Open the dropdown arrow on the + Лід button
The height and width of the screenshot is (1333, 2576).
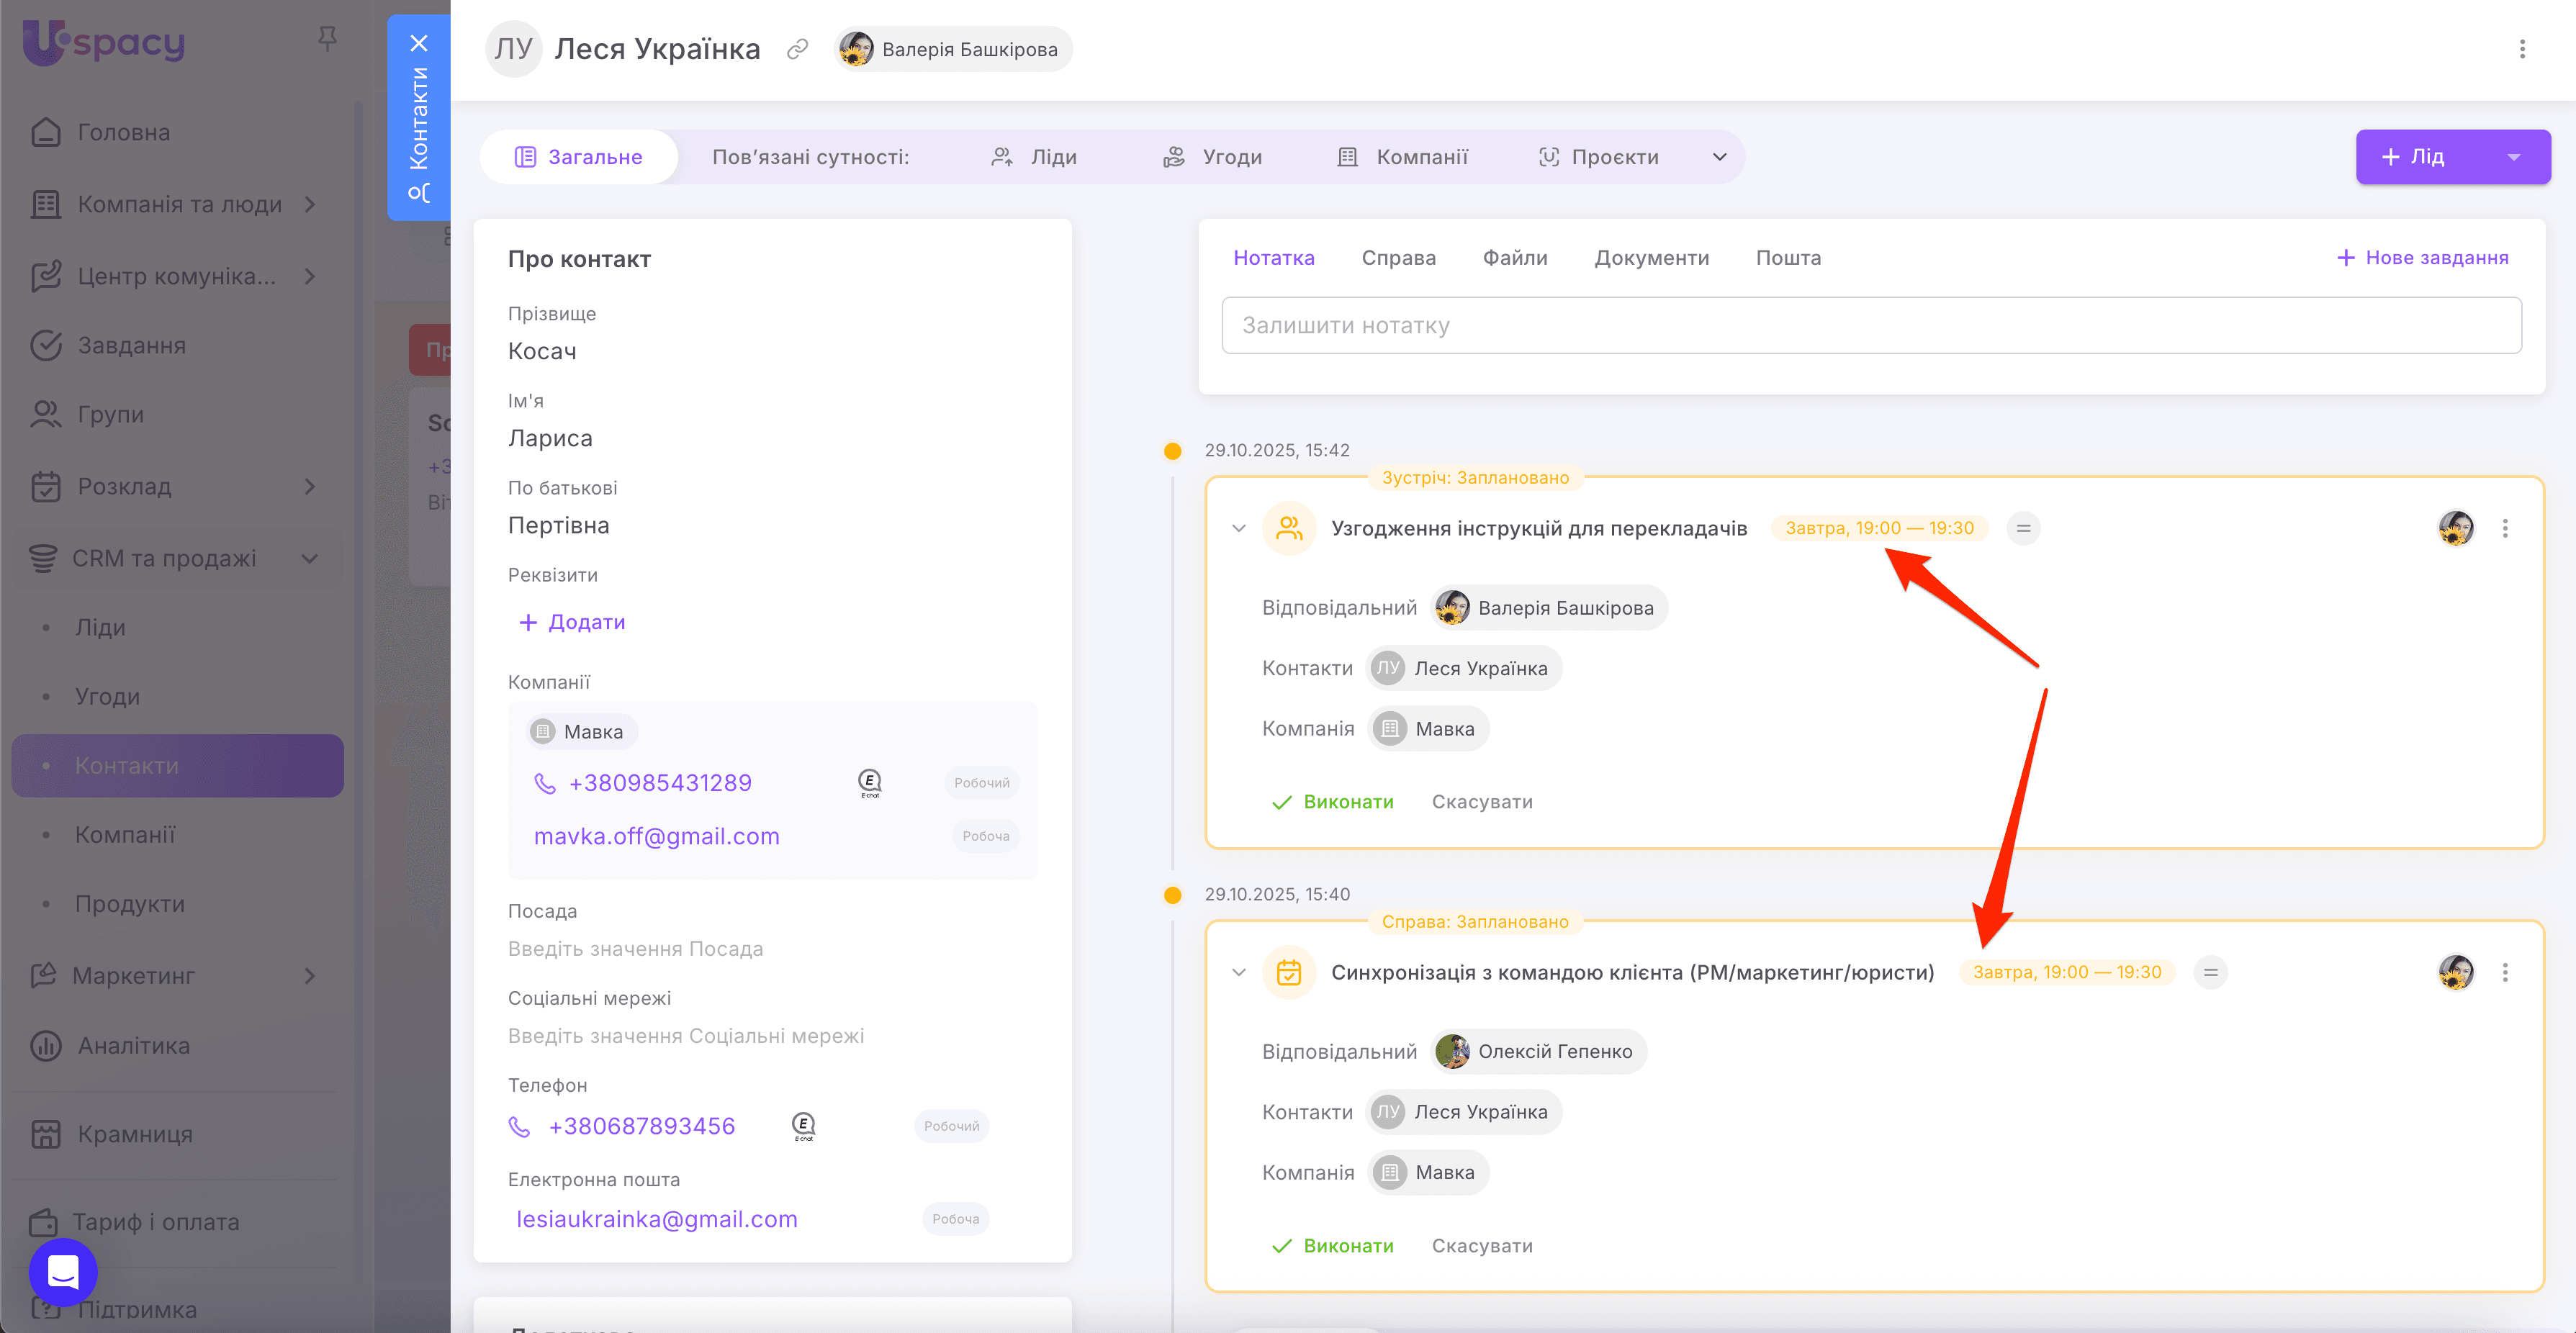pos(2513,157)
